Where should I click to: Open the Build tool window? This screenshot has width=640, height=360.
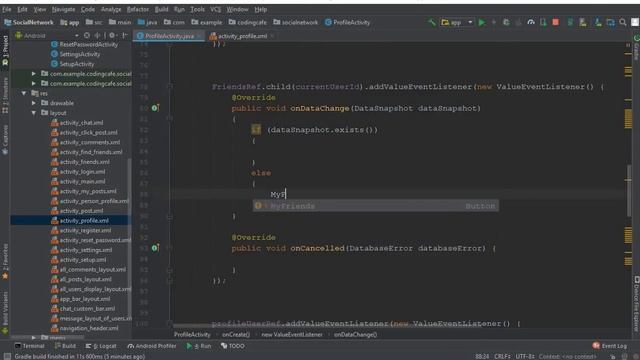coord(65,346)
